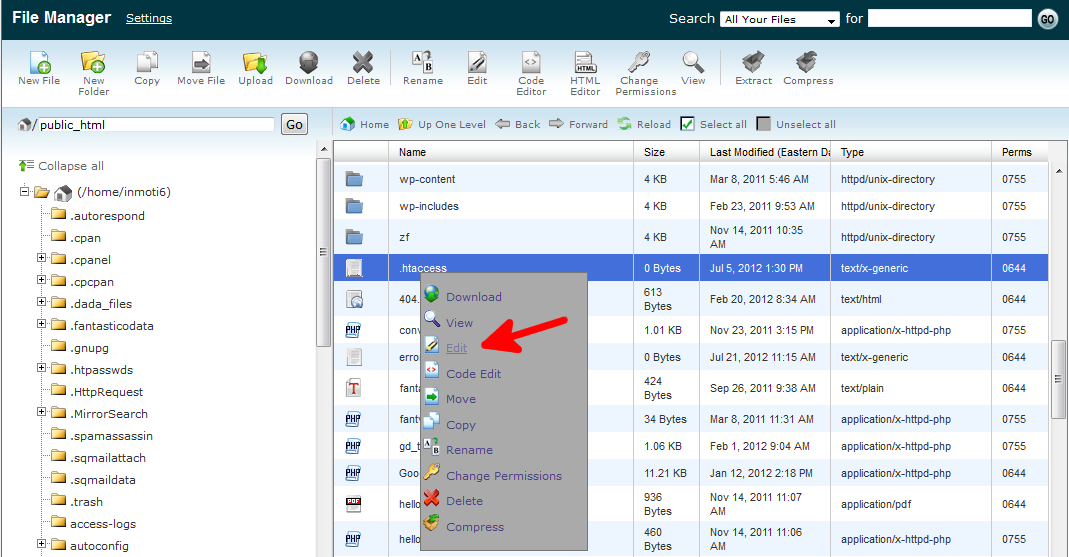Collapse the /home/inmoti6 root tree node

25,192
